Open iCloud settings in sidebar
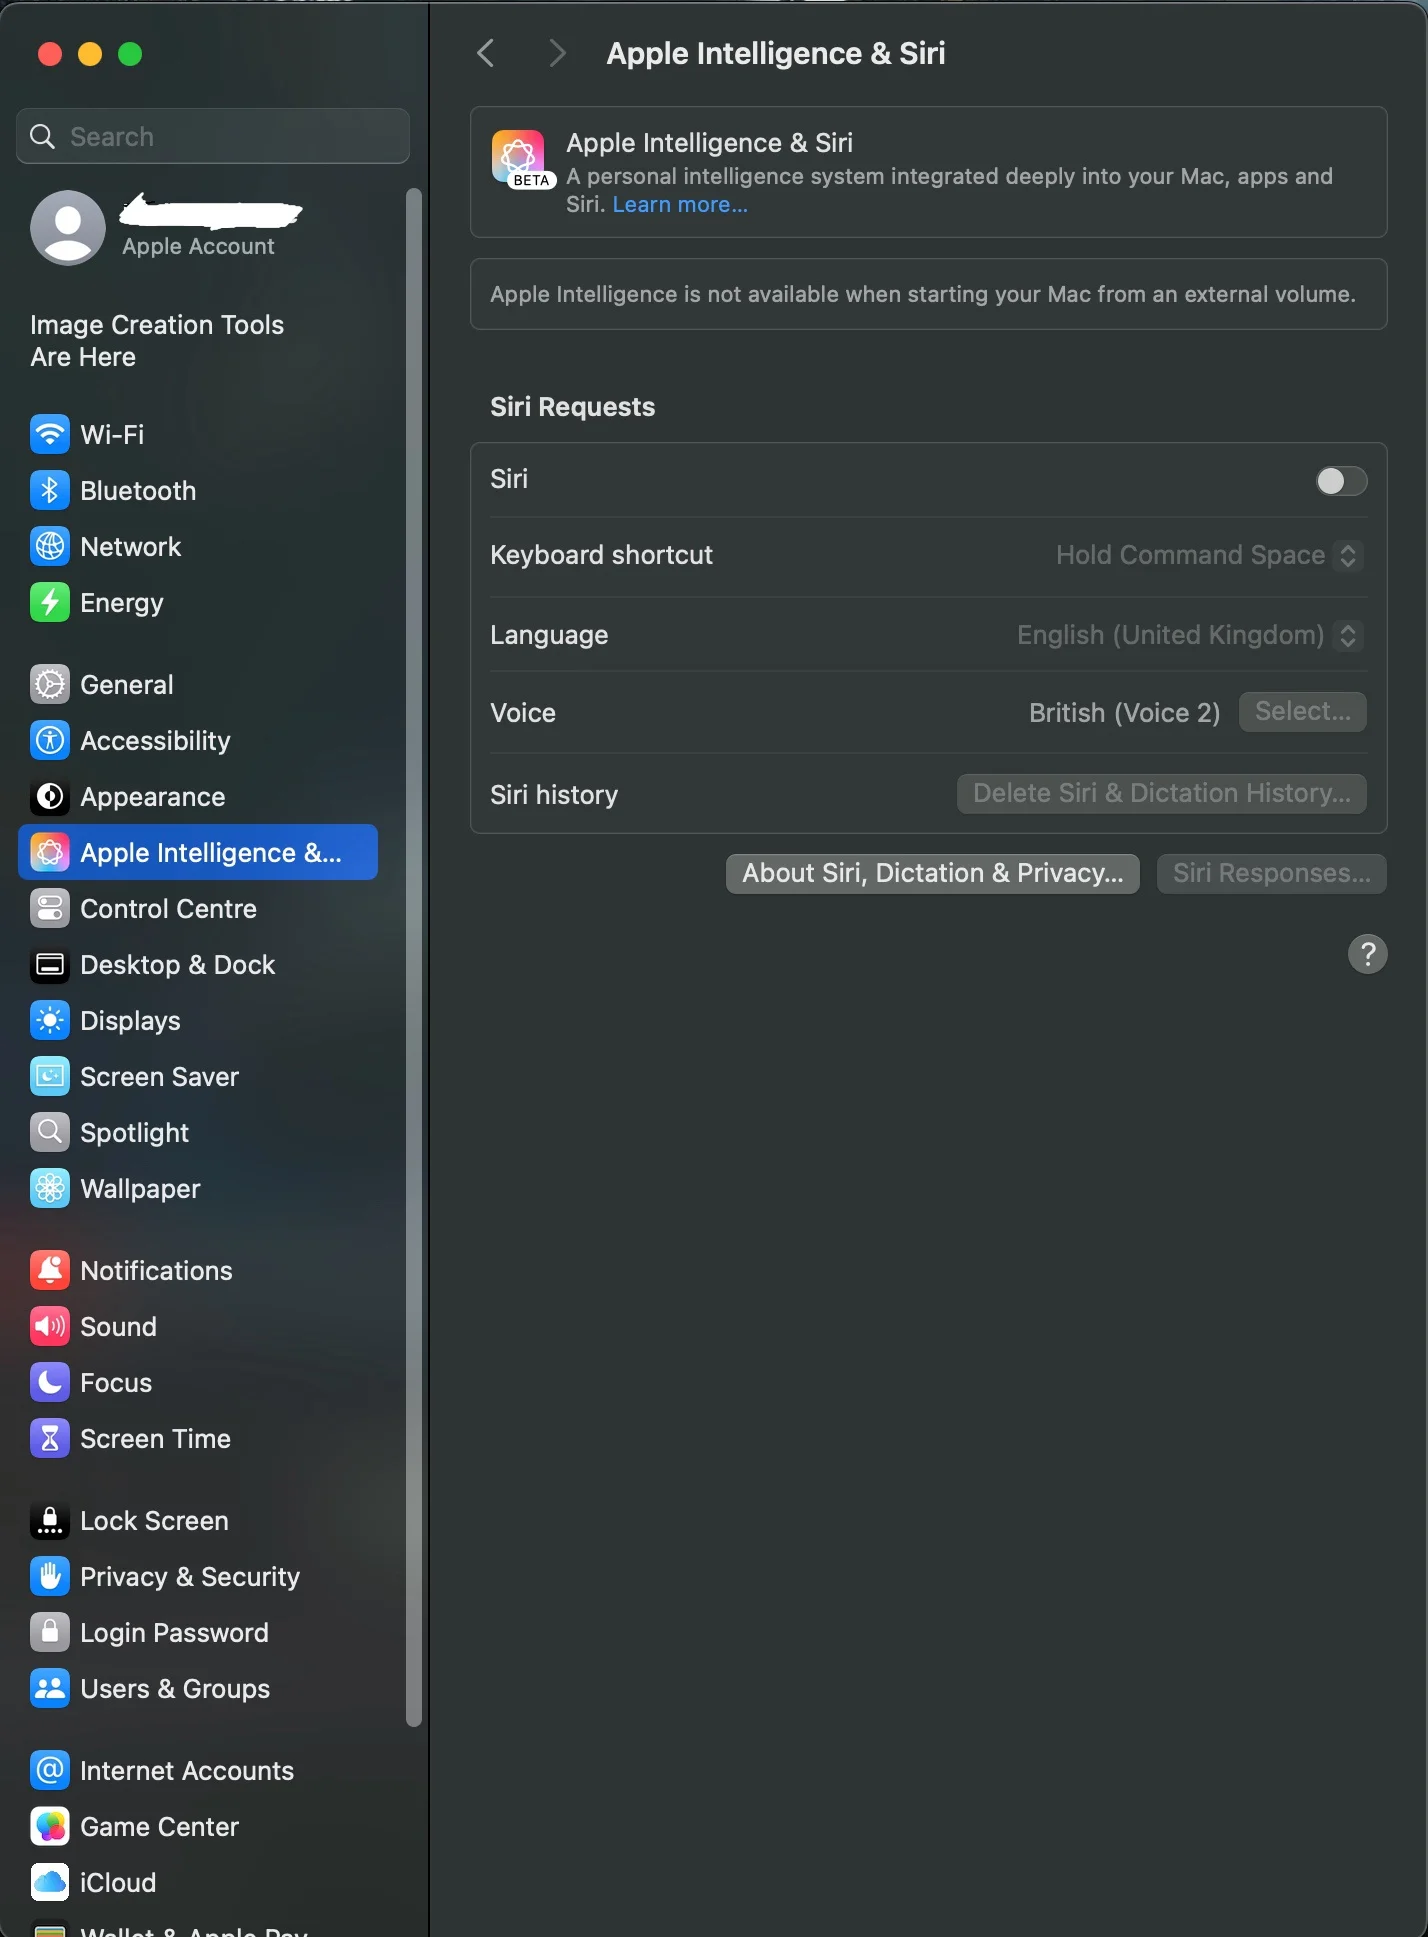Image resolution: width=1428 pixels, height=1937 pixels. 198,1882
